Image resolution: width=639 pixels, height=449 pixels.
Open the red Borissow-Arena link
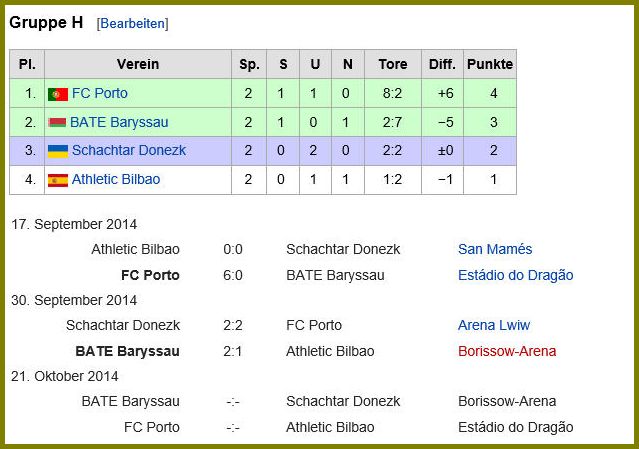[507, 351]
